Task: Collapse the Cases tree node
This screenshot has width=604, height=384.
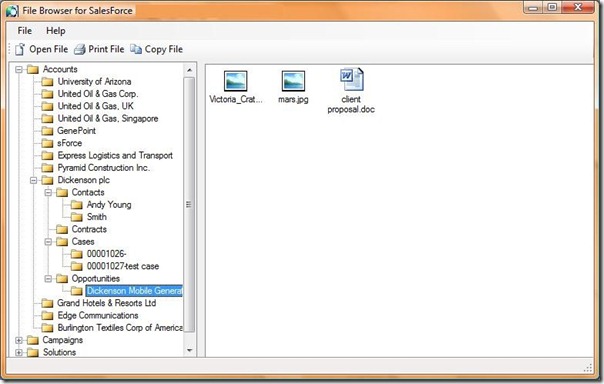Action: (48, 242)
